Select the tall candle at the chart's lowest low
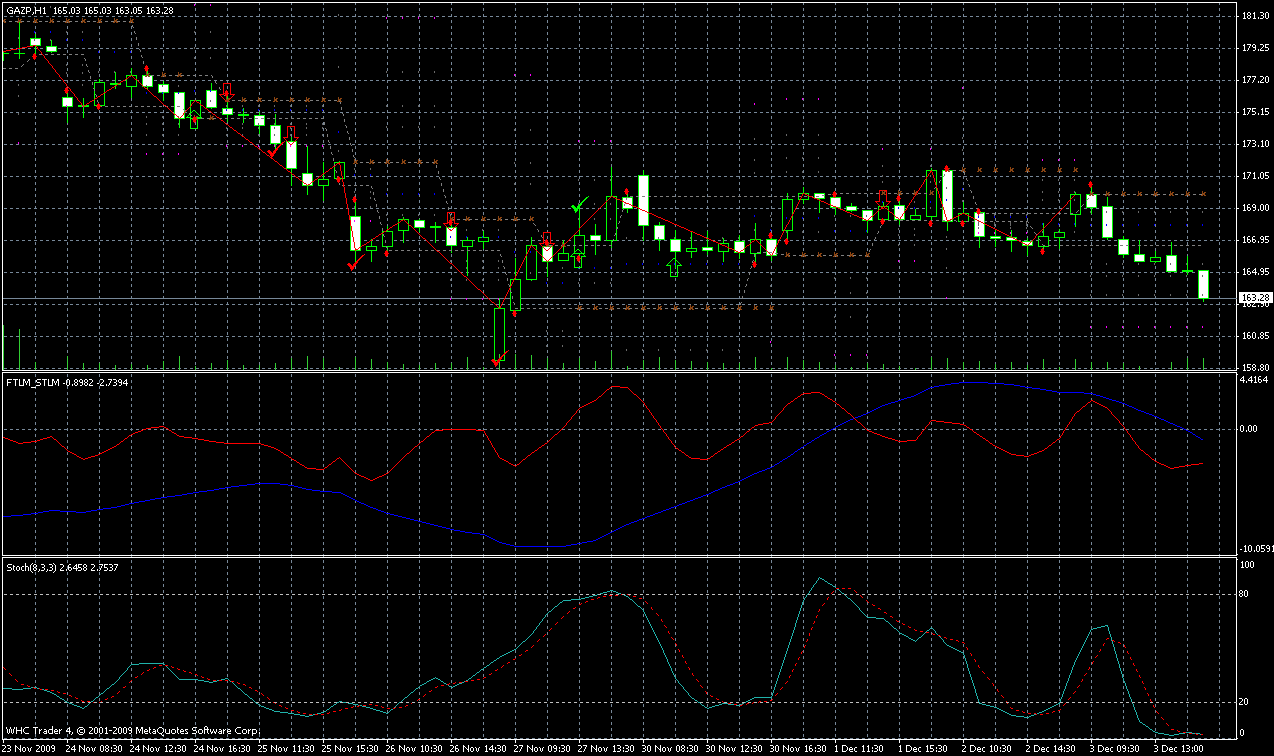This screenshot has height=756, width=1274. click(x=499, y=333)
